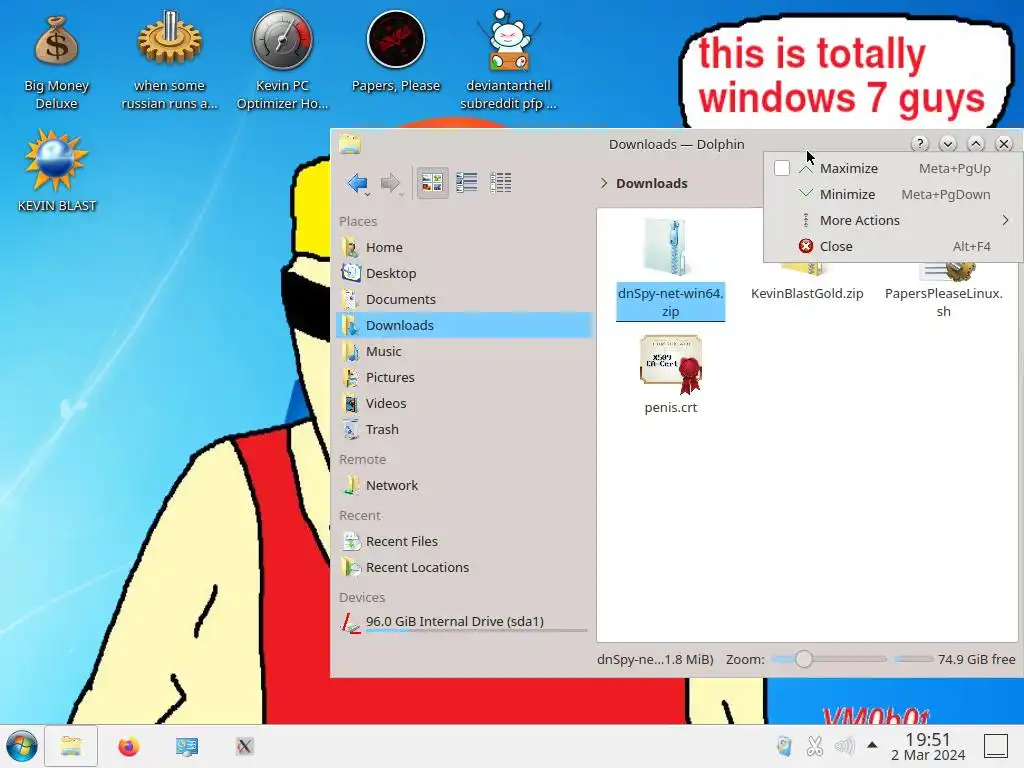Screen dimensions: 1024x768
Task: Open the system settings taskbar icon
Action: tap(187, 746)
